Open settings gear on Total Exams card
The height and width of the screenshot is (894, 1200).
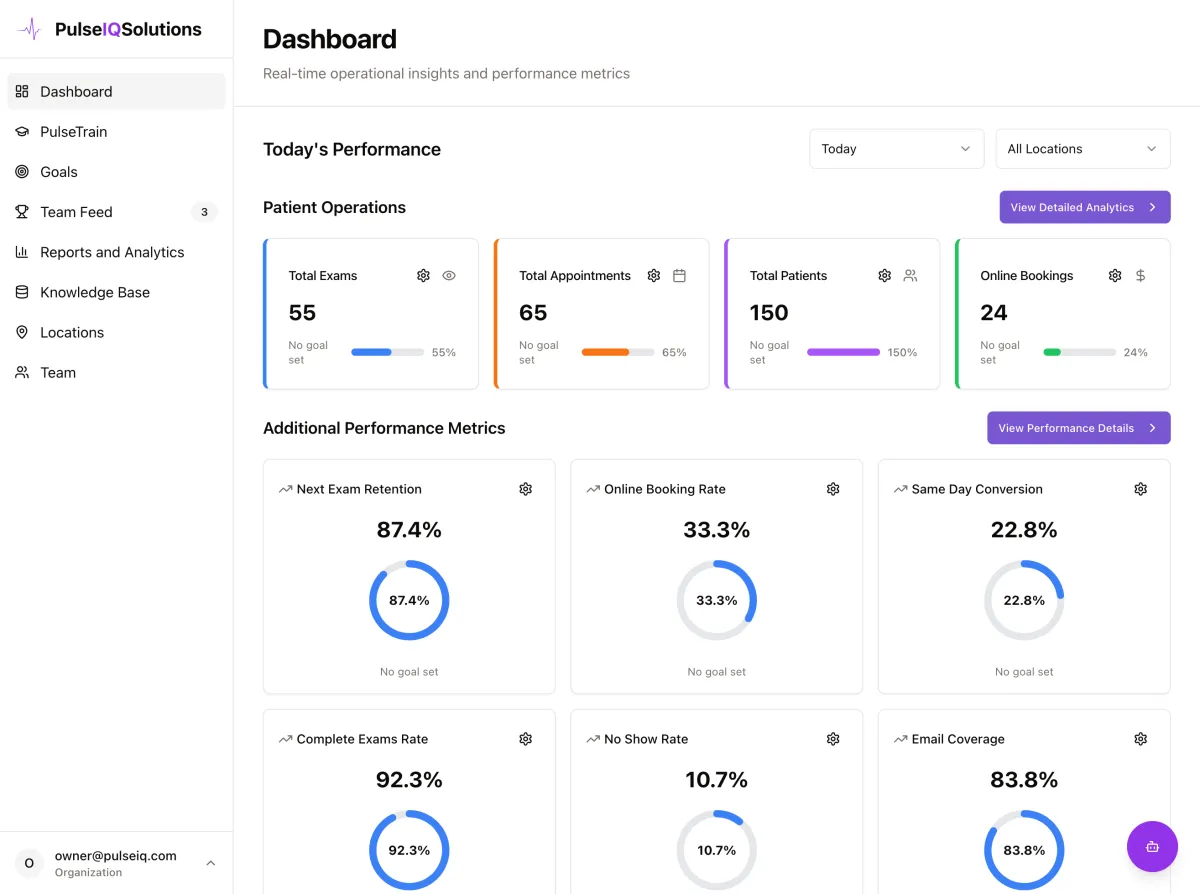(423, 276)
